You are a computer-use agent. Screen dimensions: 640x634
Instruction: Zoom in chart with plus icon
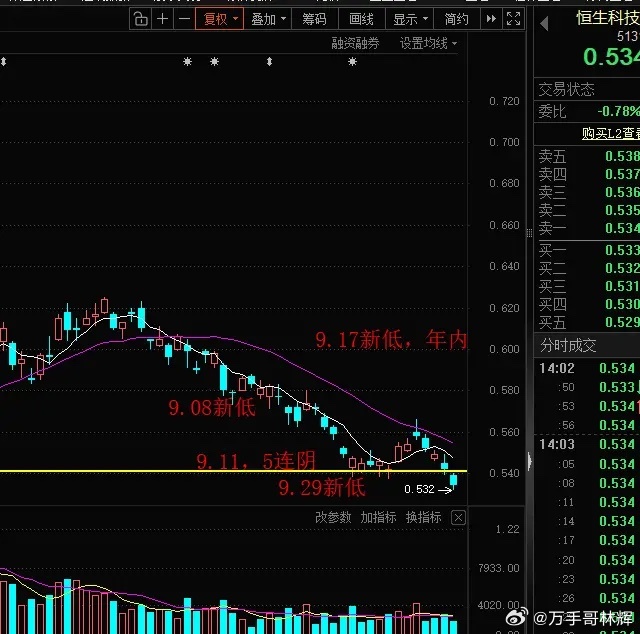click(162, 19)
